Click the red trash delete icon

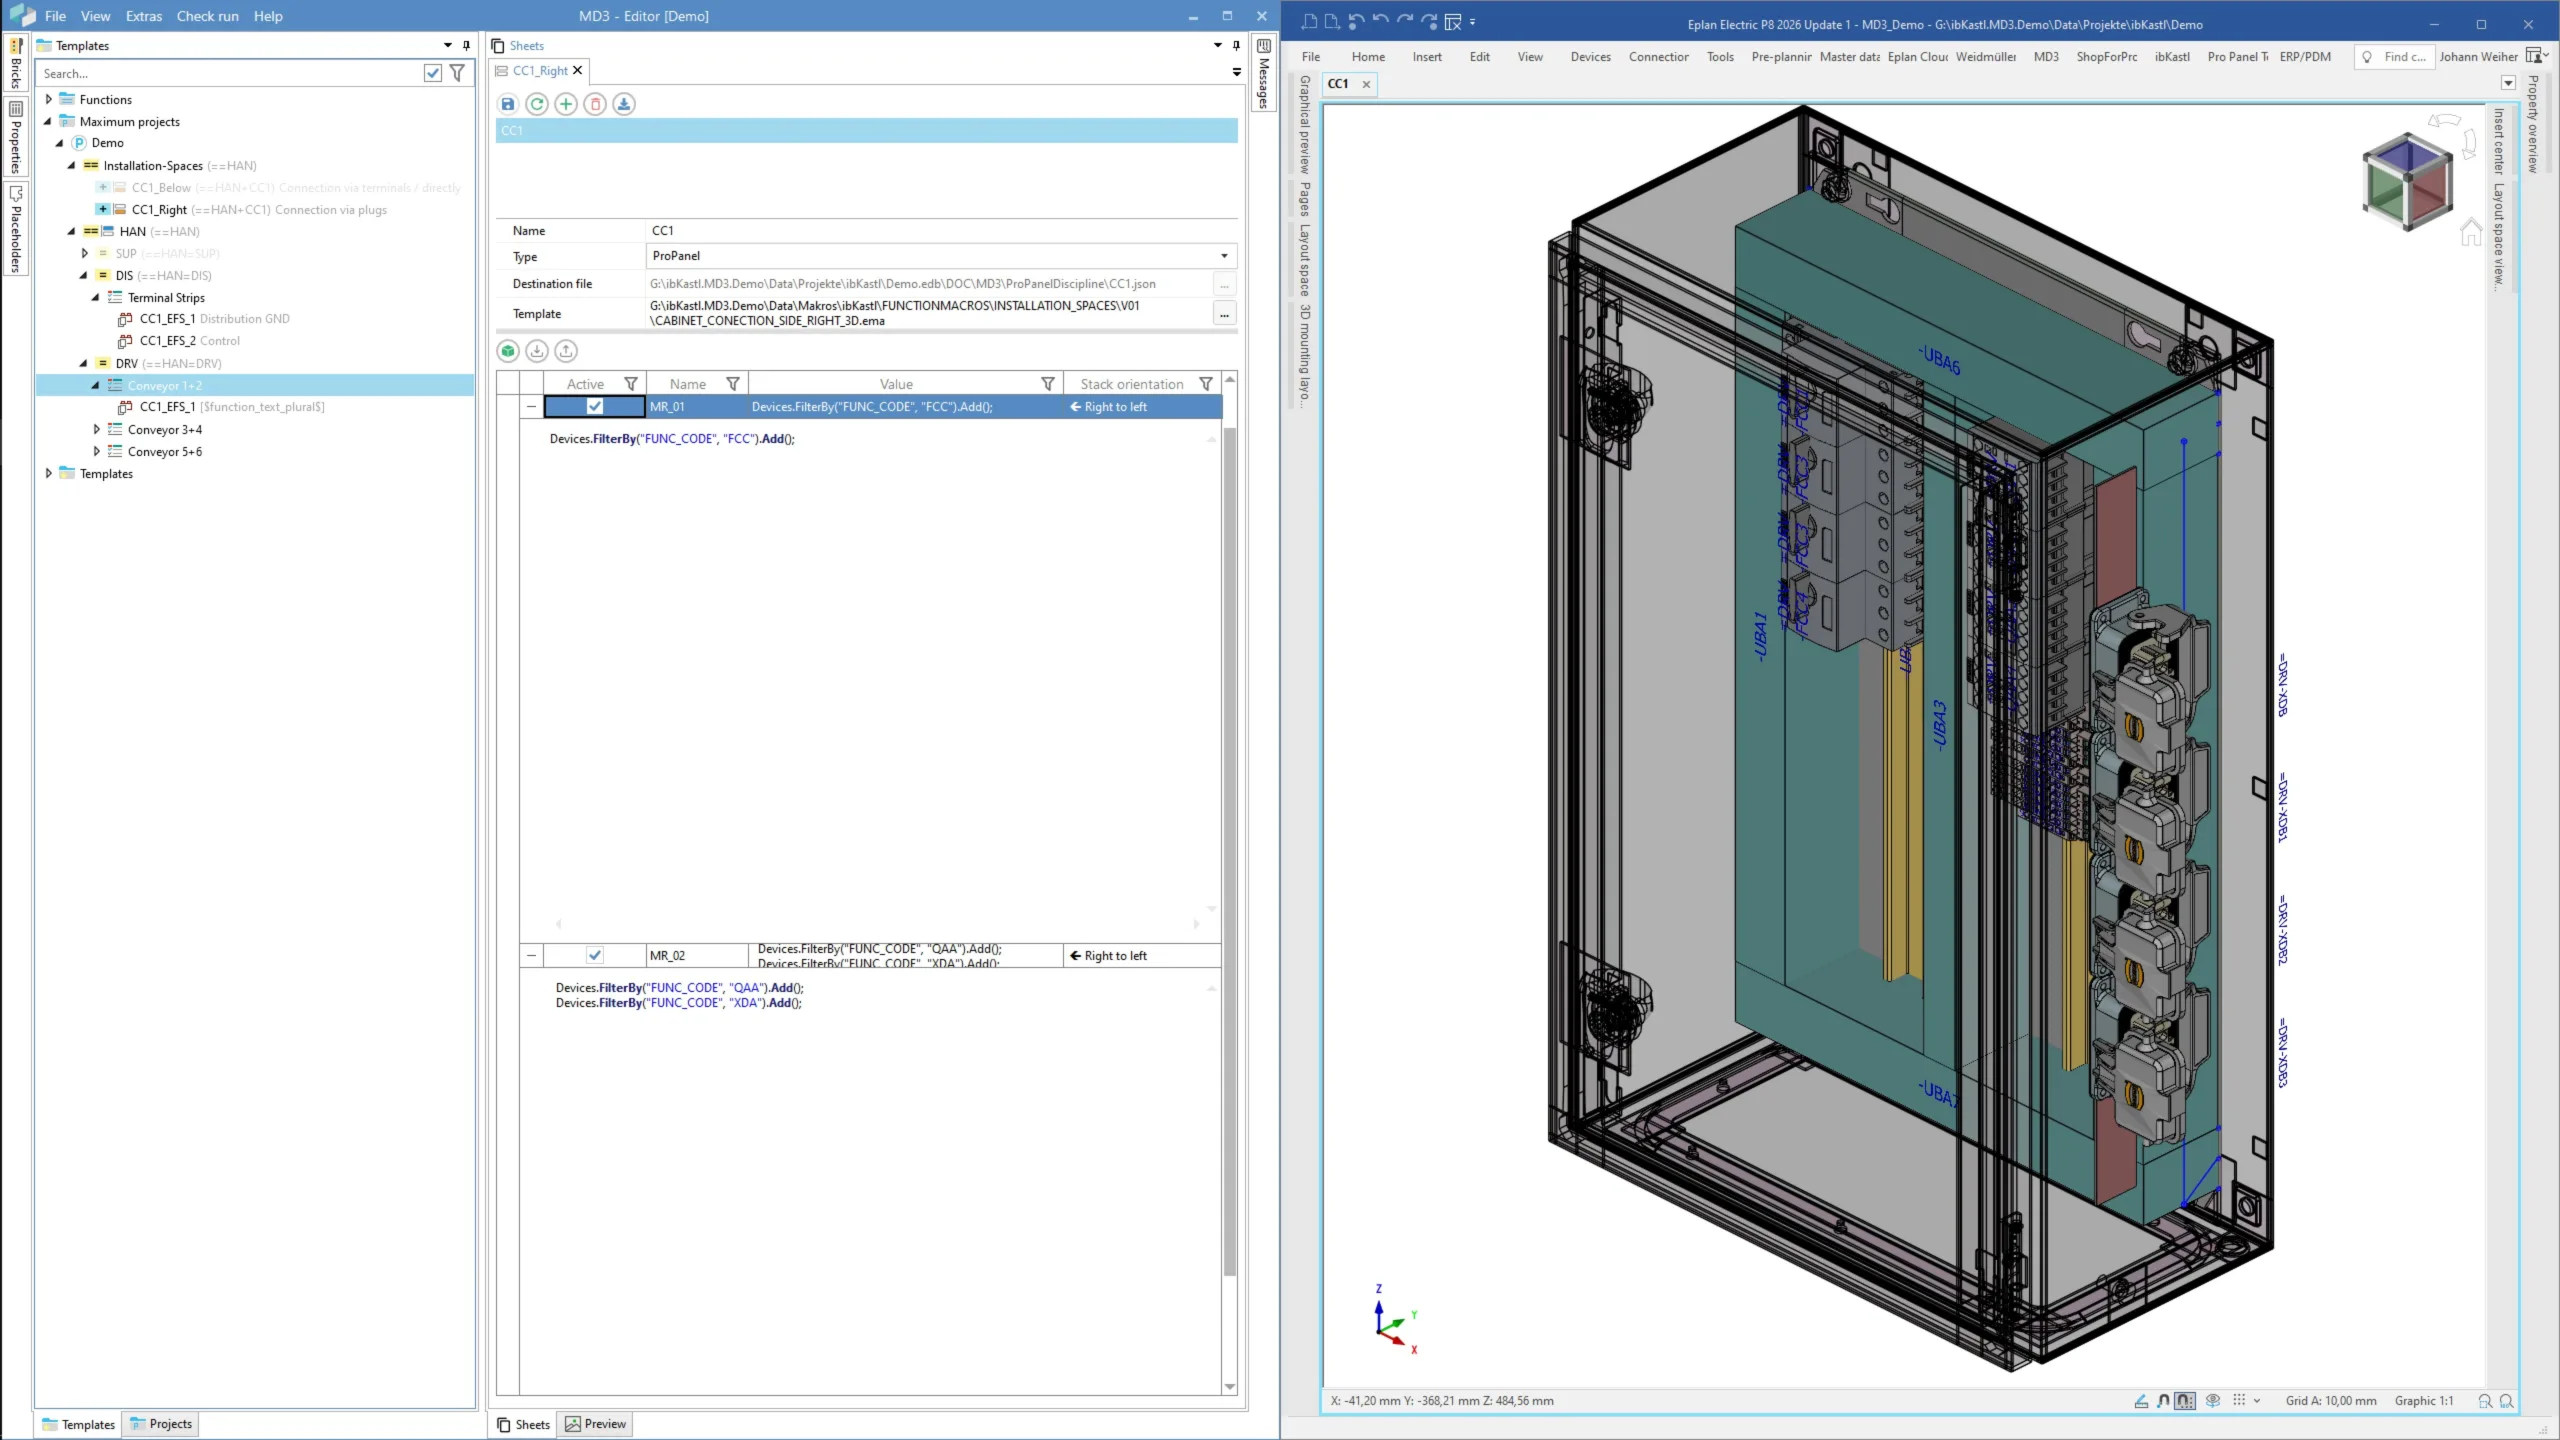click(x=595, y=104)
